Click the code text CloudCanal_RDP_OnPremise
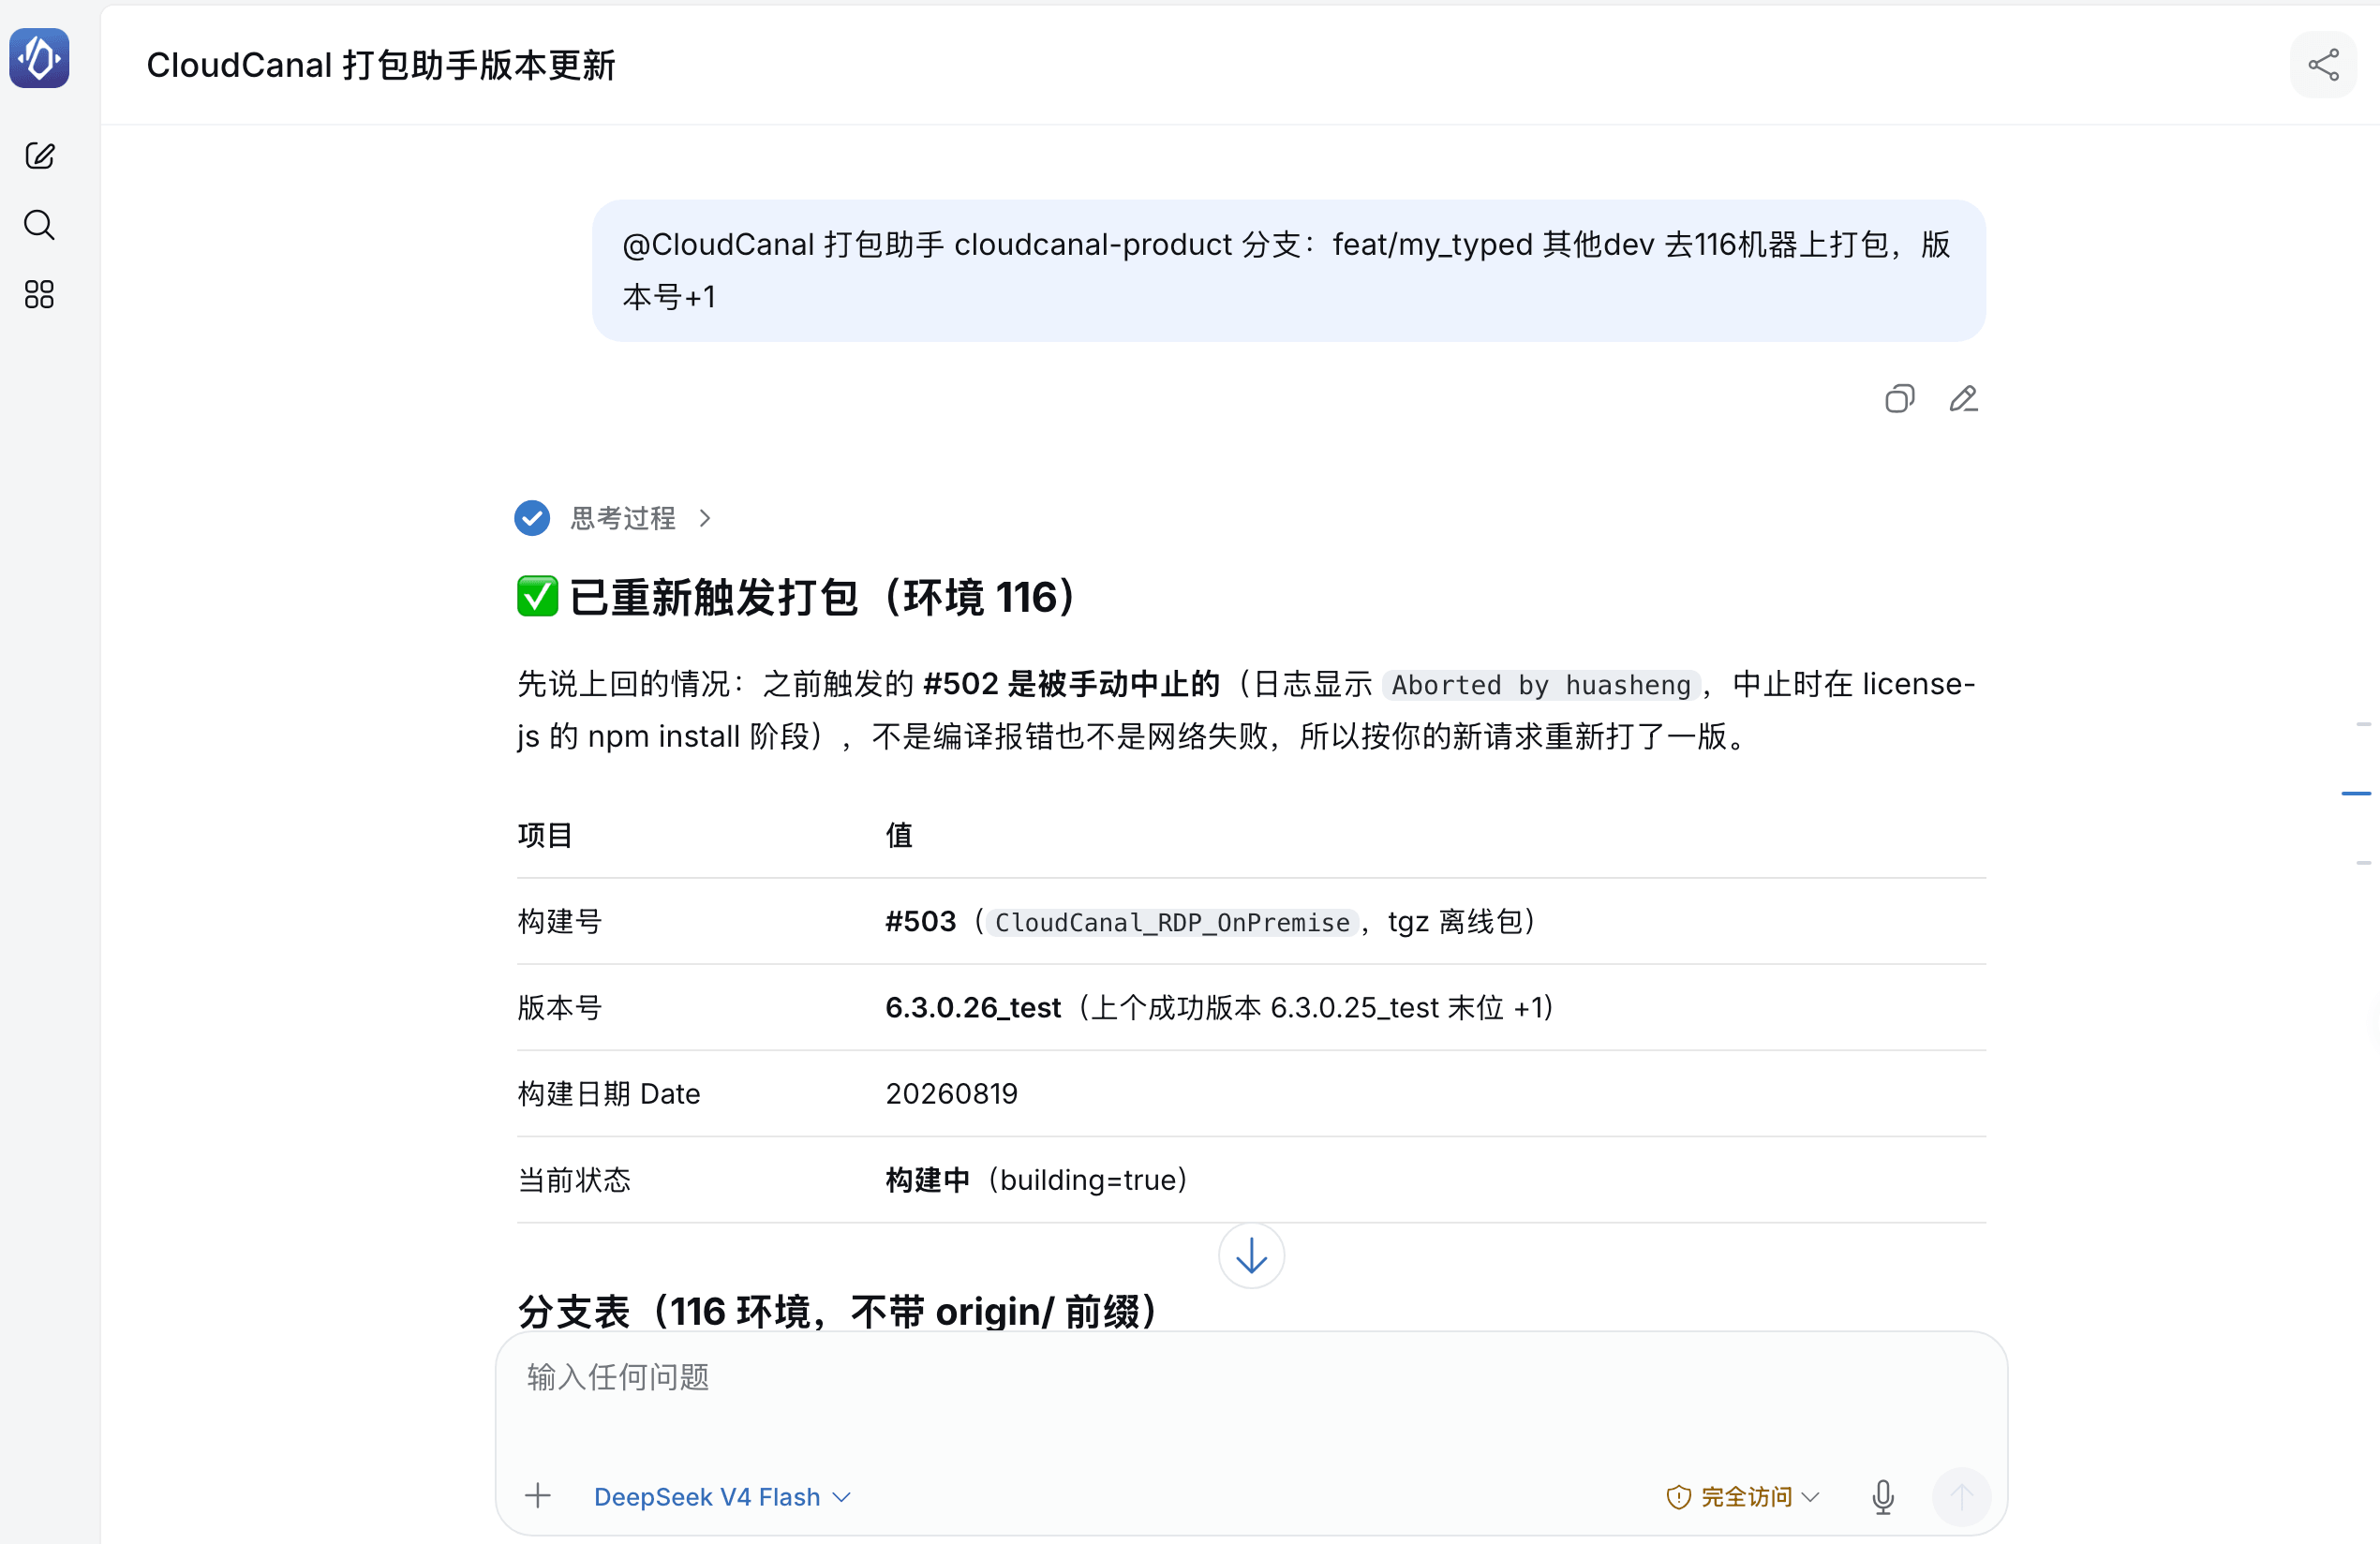This screenshot has height=1544, width=2380. 1172,922
